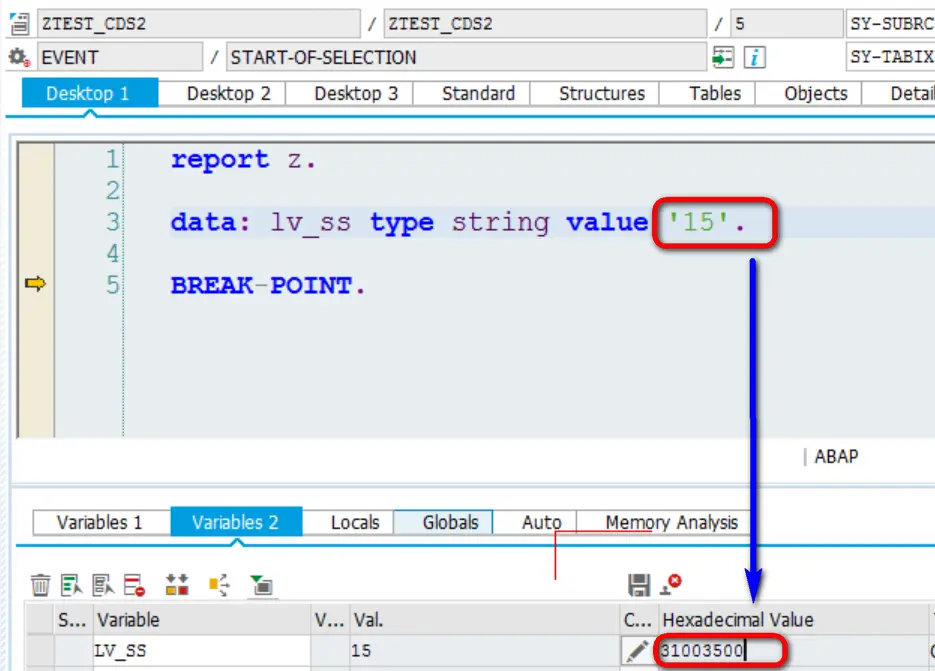Click the C... column header
Screen dimensions: 935x671
point(638,620)
